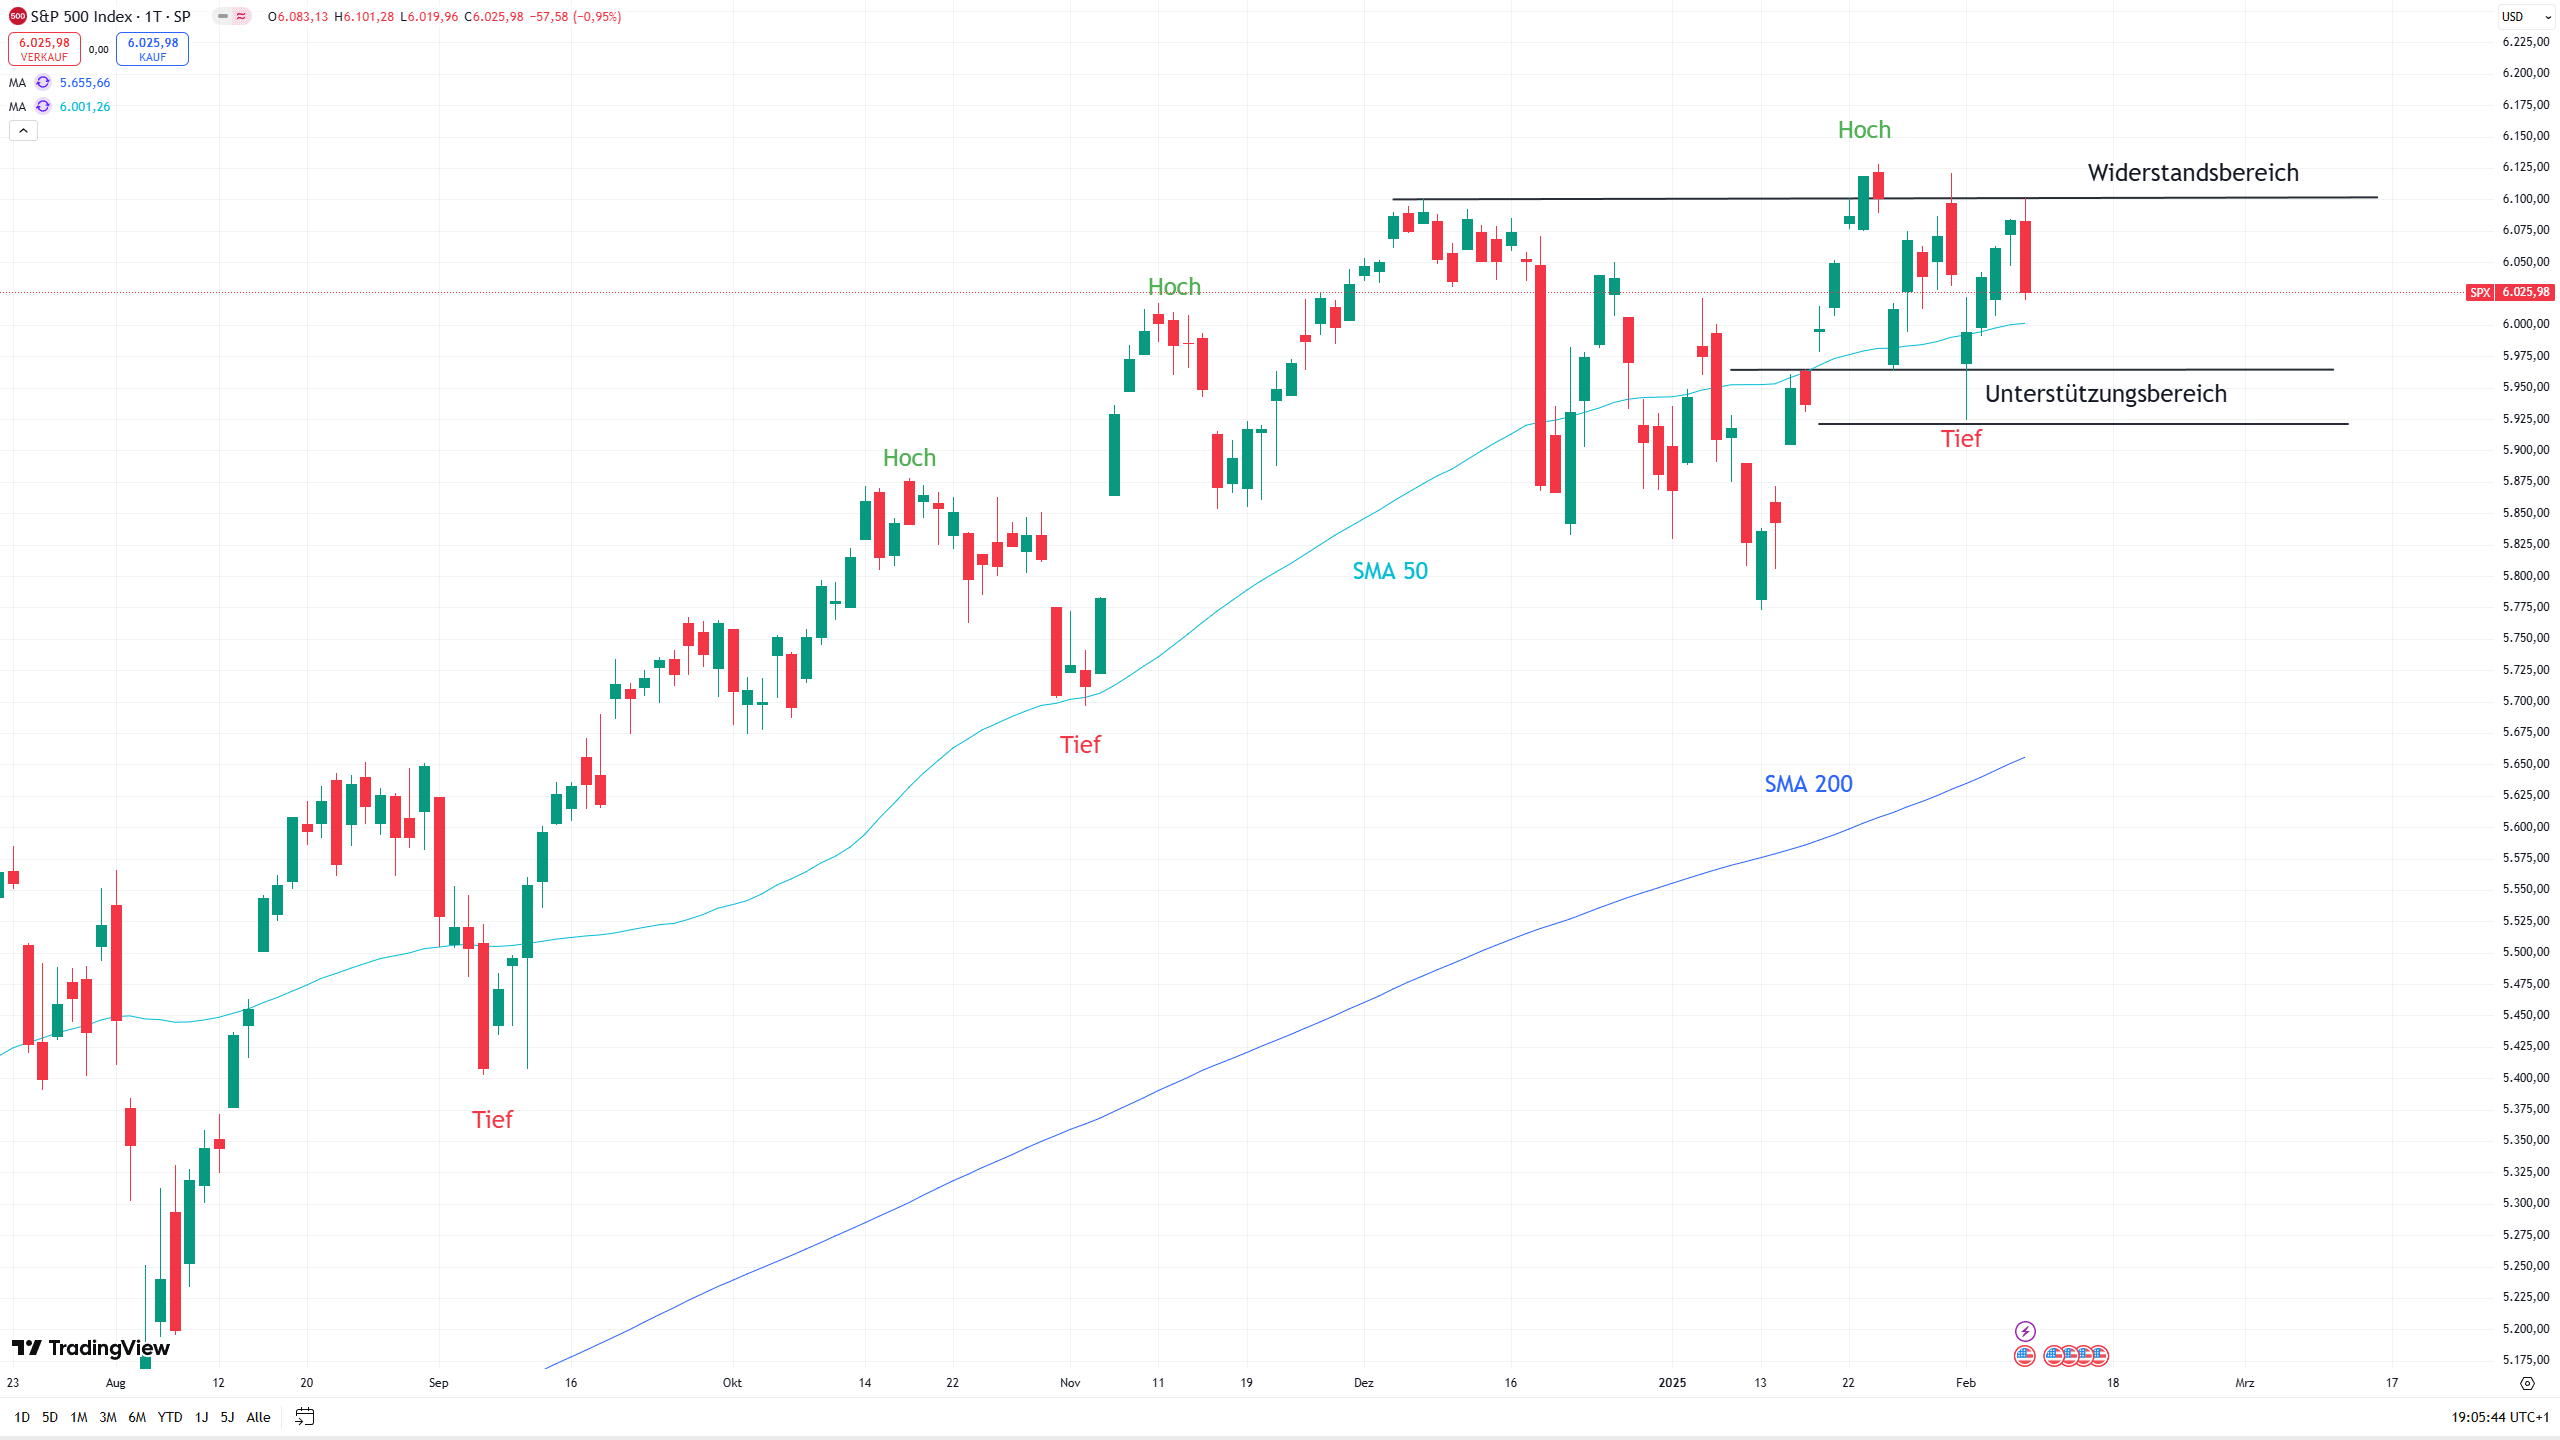2560x1440 pixels.
Task: Click the red VERKAUF sell button
Action: (x=44, y=49)
